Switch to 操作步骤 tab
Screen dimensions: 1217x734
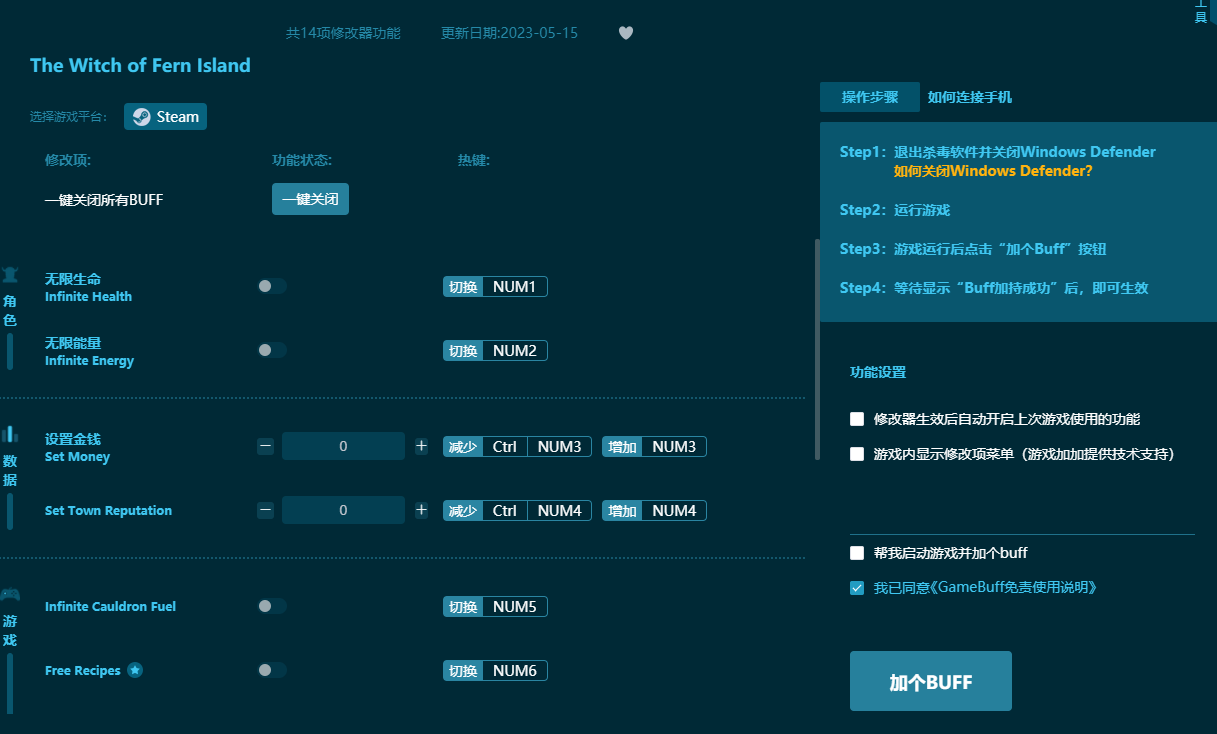pyautogui.click(x=869, y=97)
